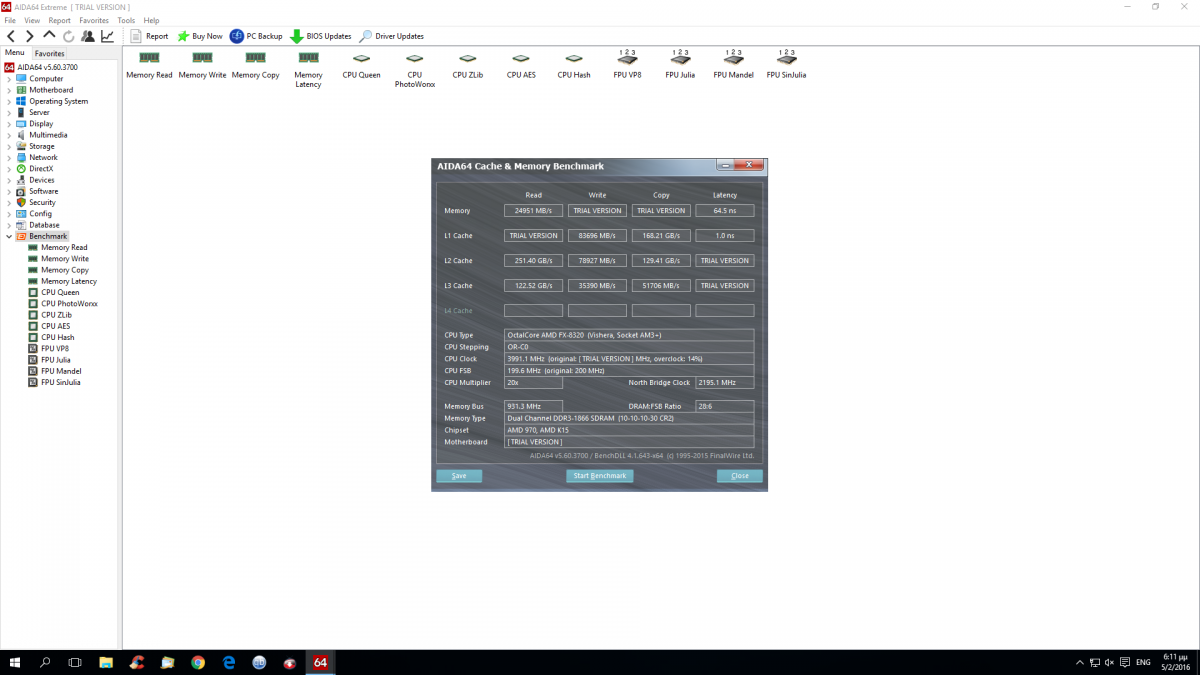The height and width of the screenshot is (675, 1200).
Task: Select the CPU AES icon in the main pane
Action: [x=520, y=65]
